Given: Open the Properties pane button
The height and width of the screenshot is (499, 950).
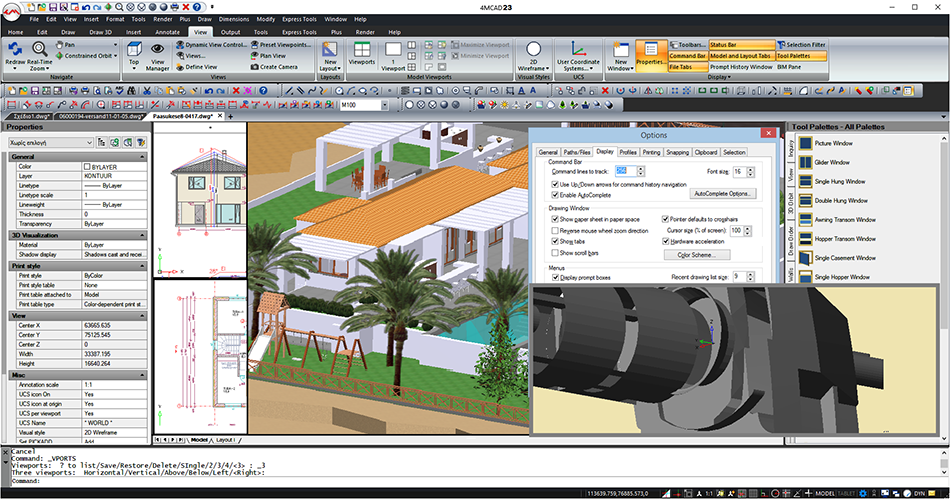Looking at the screenshot, I should [x=650, y=54].
